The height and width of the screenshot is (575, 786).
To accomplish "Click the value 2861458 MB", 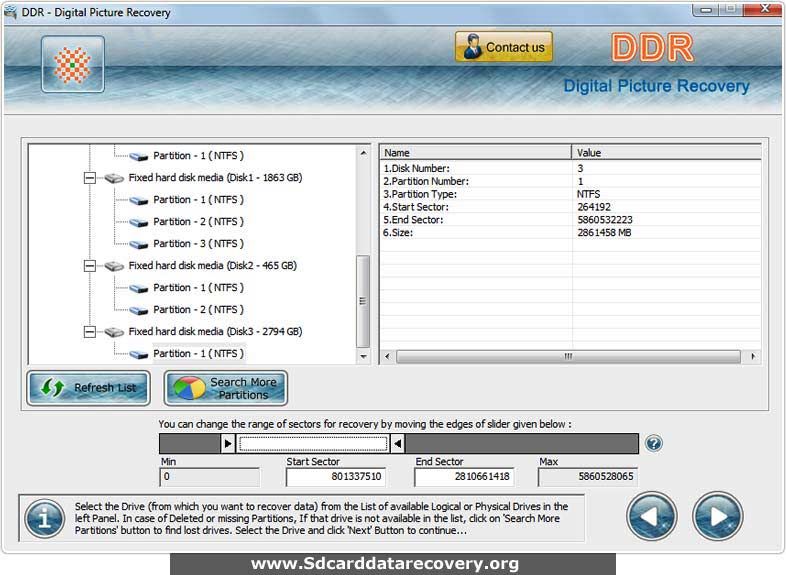I will 604,233.
